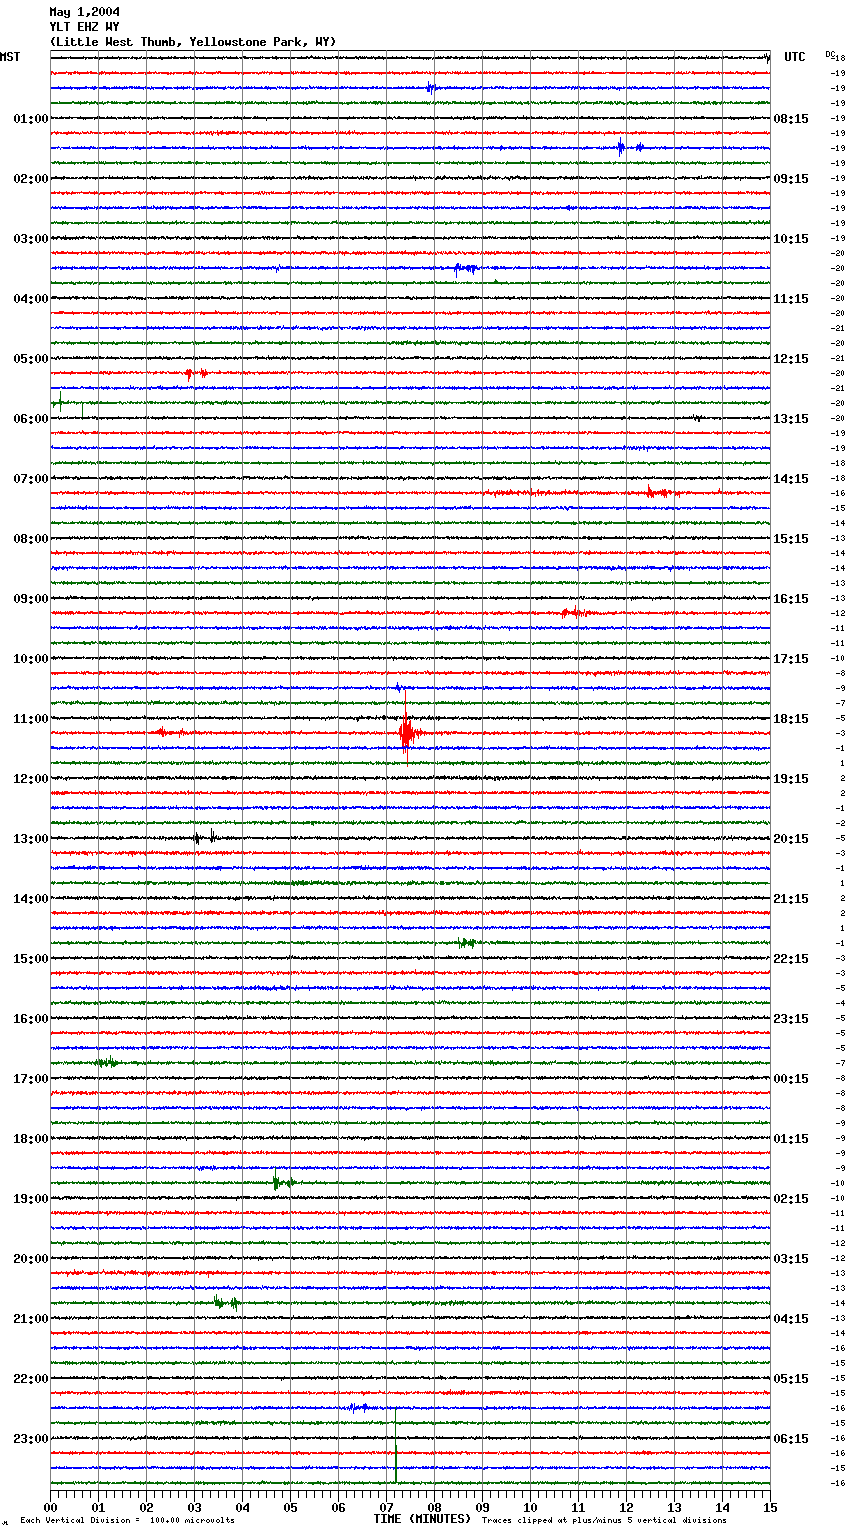Click the 06:15 UTC time label
Screen dimensions: 850x1534
point(791,1439)
